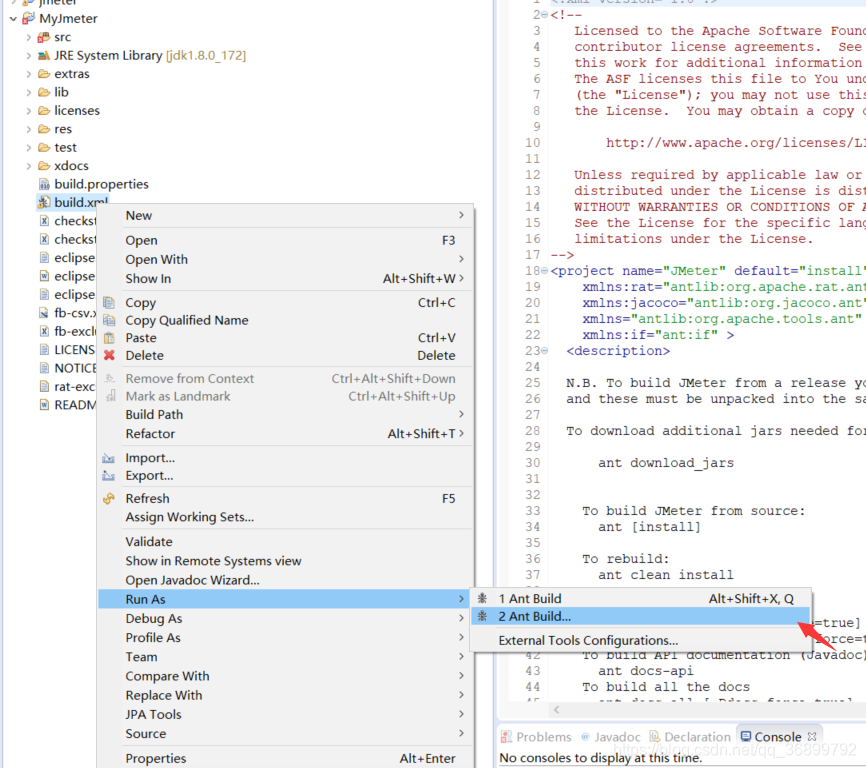
Task: Click the Copy Qualified Name icon
Action: (x=109, y=320)
